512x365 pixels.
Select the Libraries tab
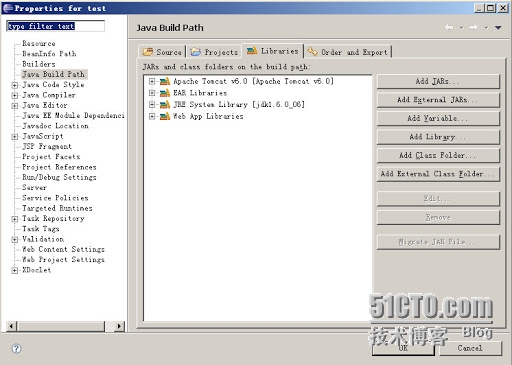[x=273, y=51]
